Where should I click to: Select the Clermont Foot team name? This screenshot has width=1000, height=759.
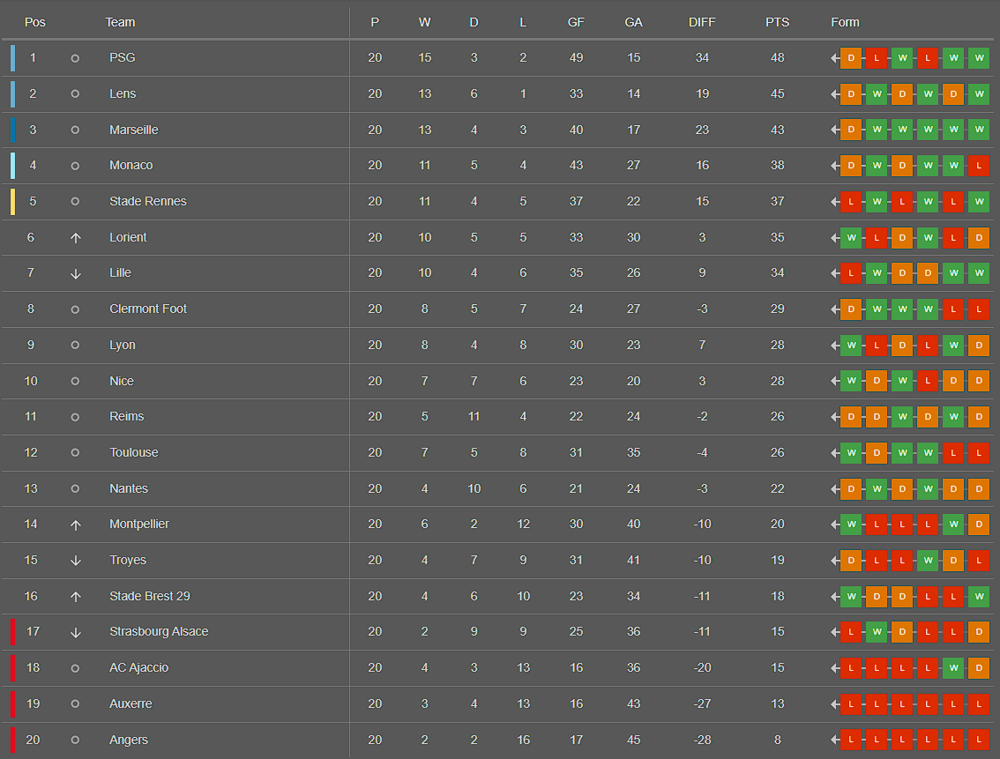coord(148,309)
